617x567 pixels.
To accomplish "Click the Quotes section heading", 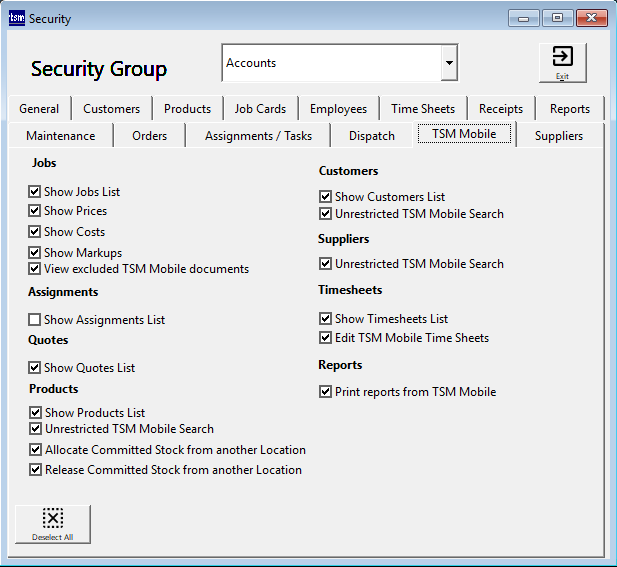I will point(48,340).
